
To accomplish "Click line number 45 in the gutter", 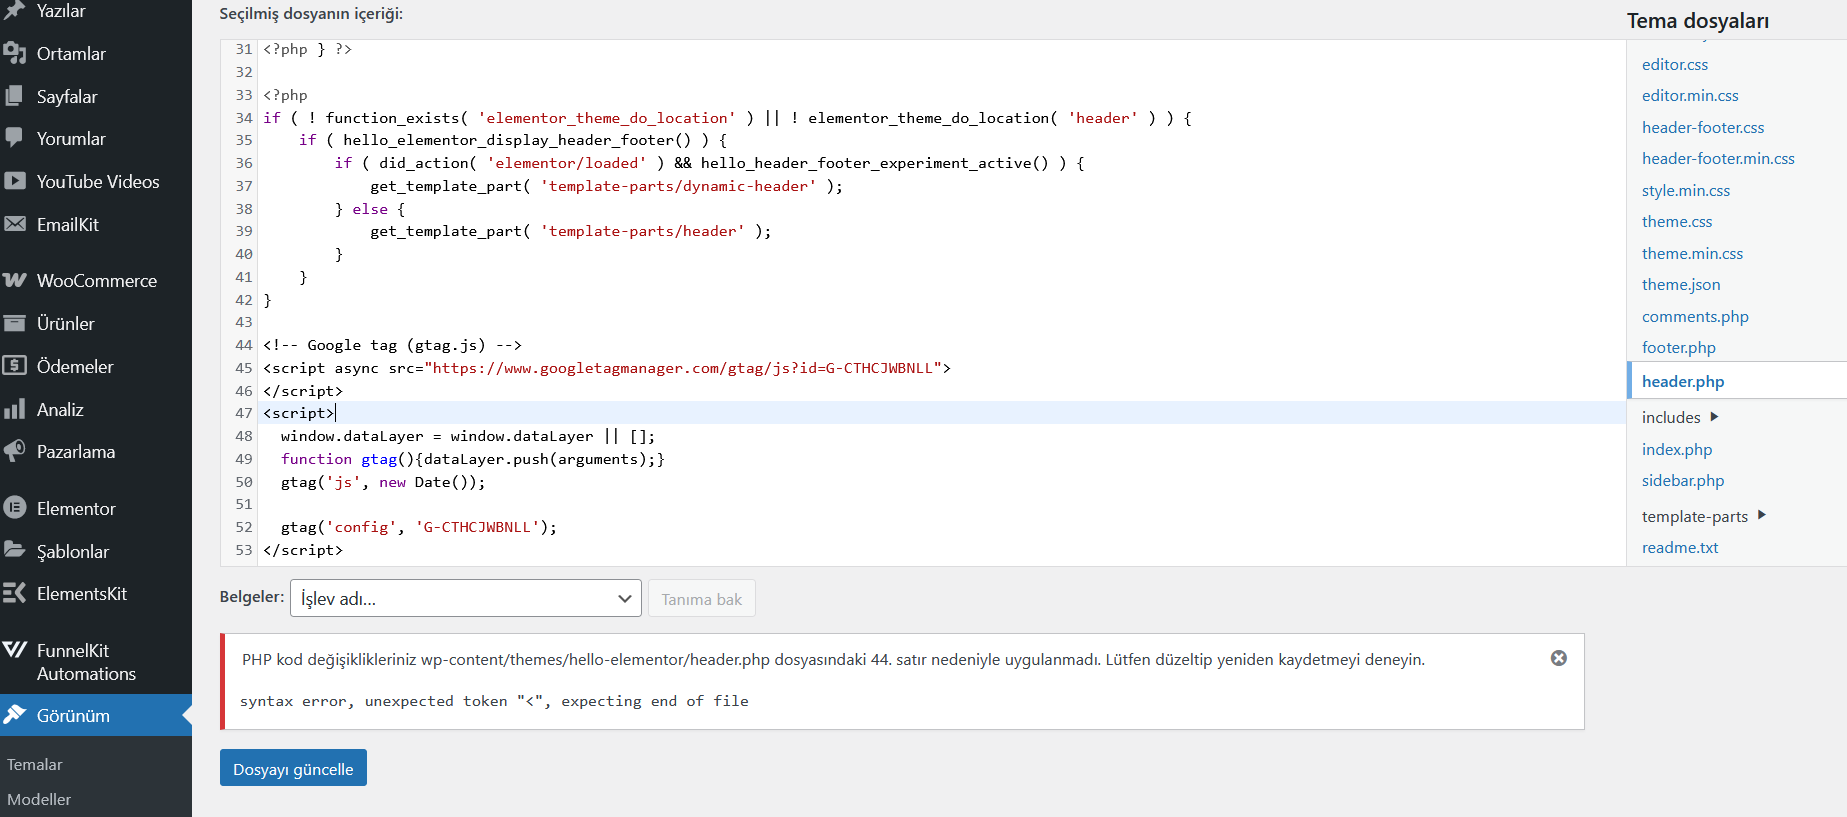I will (x=244, y=368).
